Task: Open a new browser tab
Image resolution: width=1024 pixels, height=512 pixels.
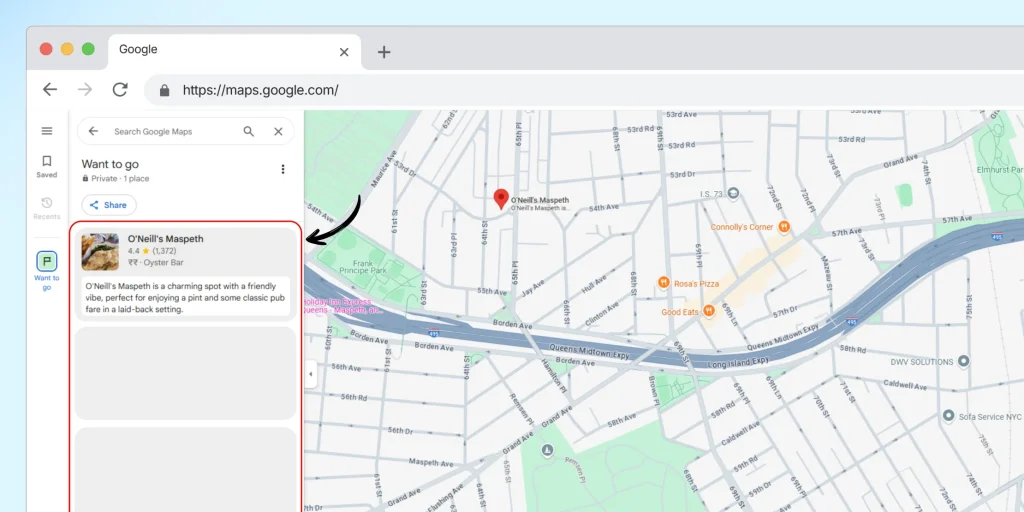Action: (x=384, y=52)
